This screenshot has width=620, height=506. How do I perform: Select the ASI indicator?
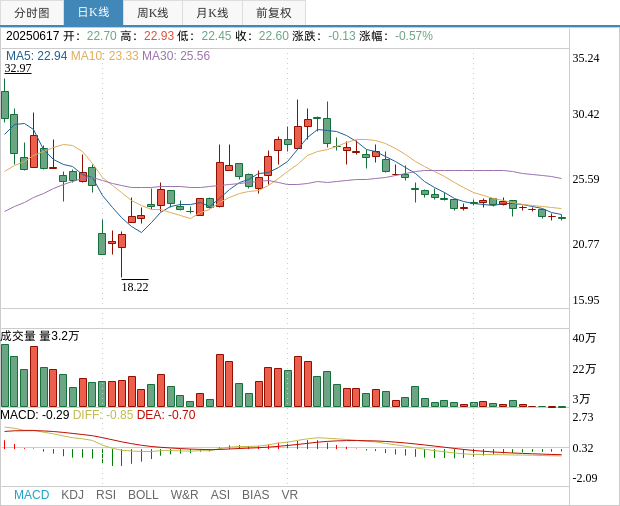point(220,495)
